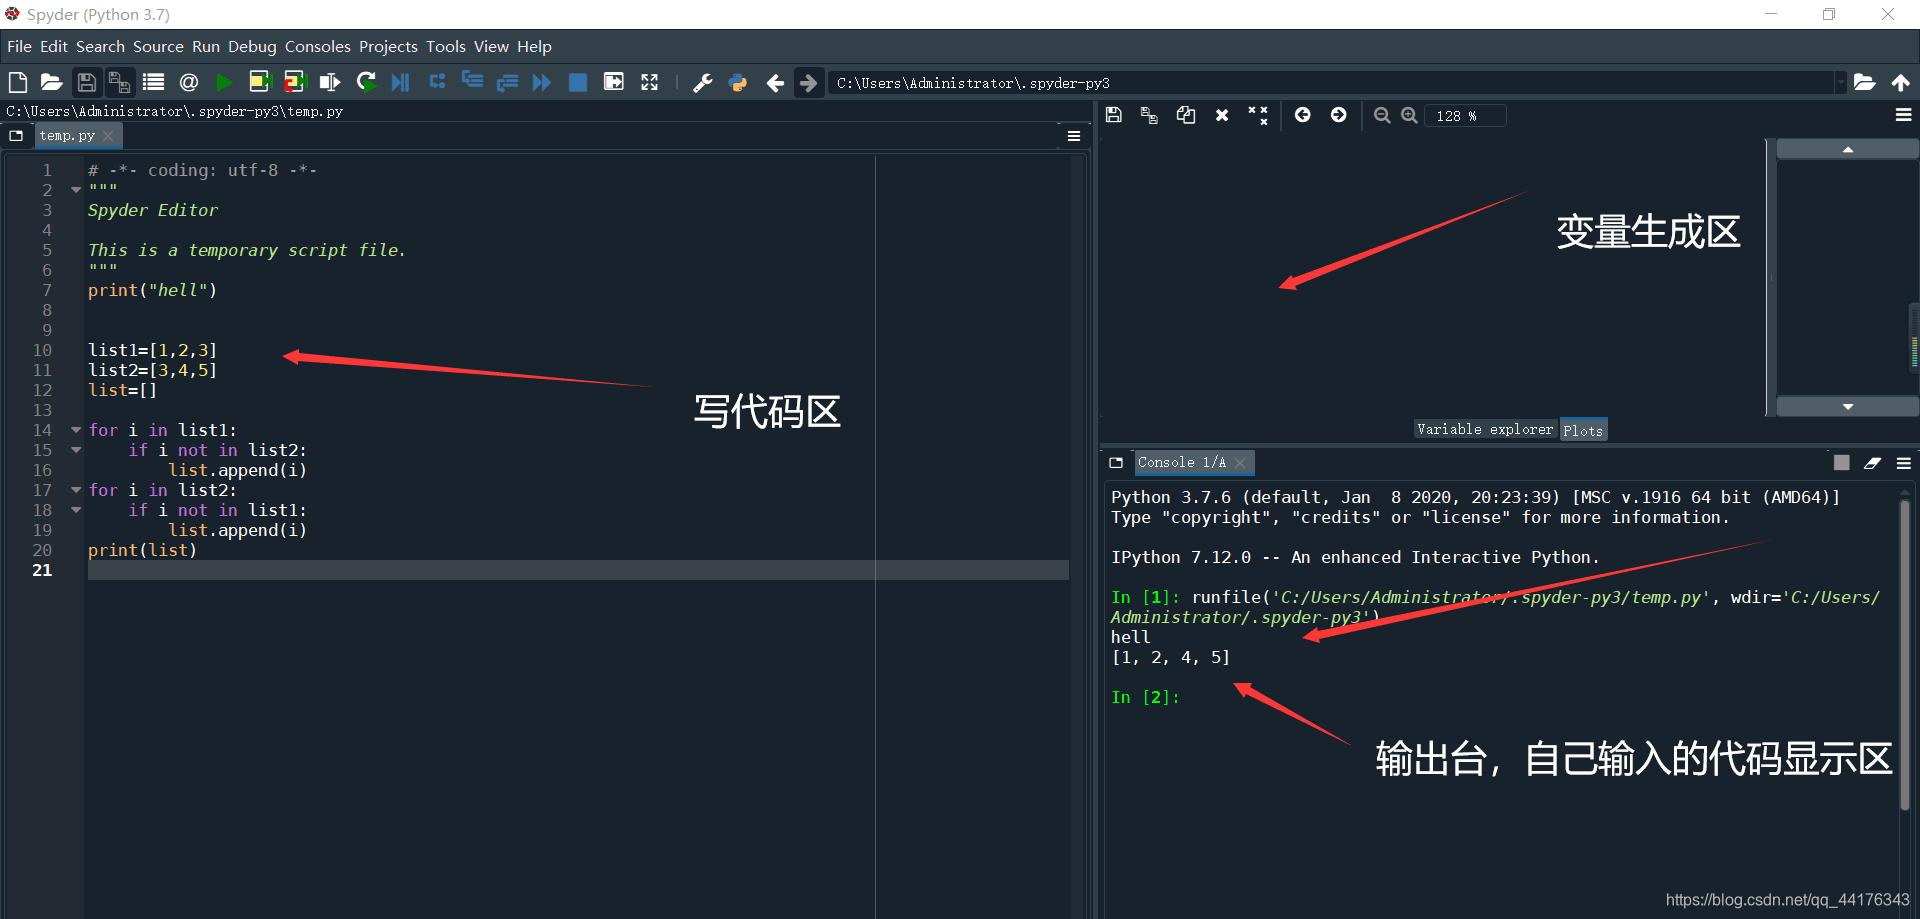1920x919 pixels.
Task: Show previous plot arrow
Action: [1302, 115]
